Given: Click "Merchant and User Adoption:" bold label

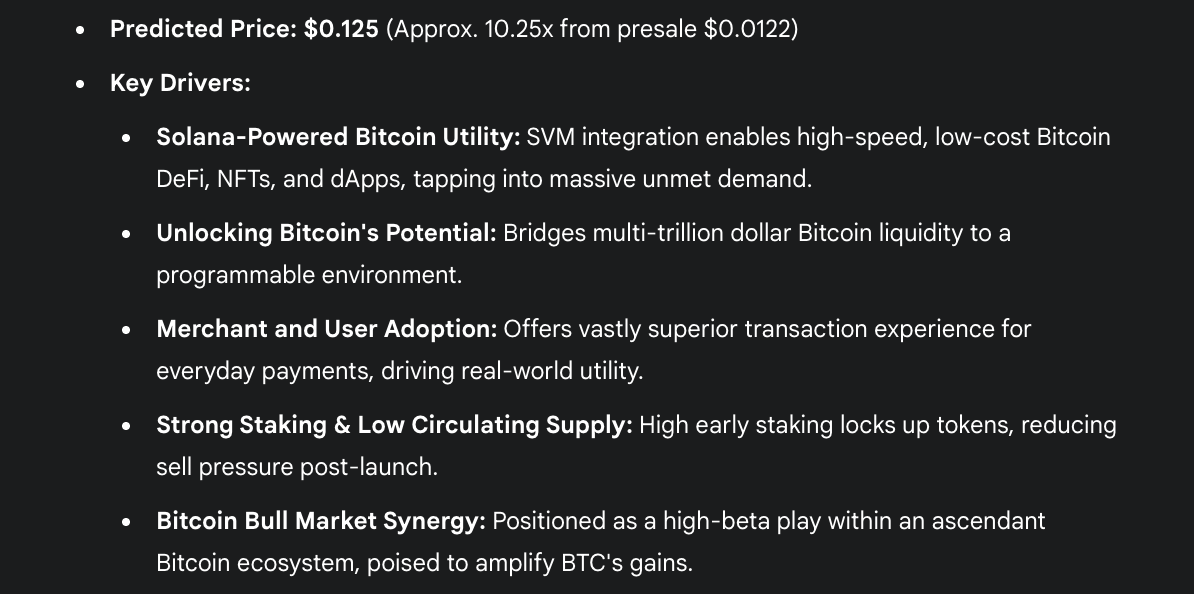Looking at the screenshot, I should click(327, 329).
